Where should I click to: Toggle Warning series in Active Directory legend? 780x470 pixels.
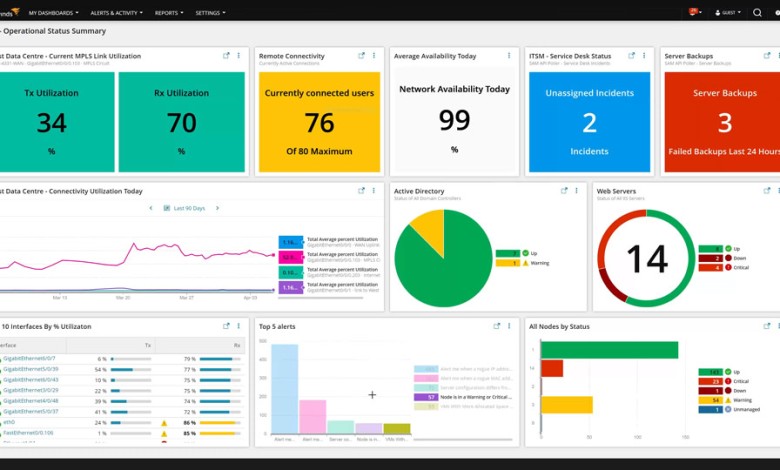click(x=523, y=263)
